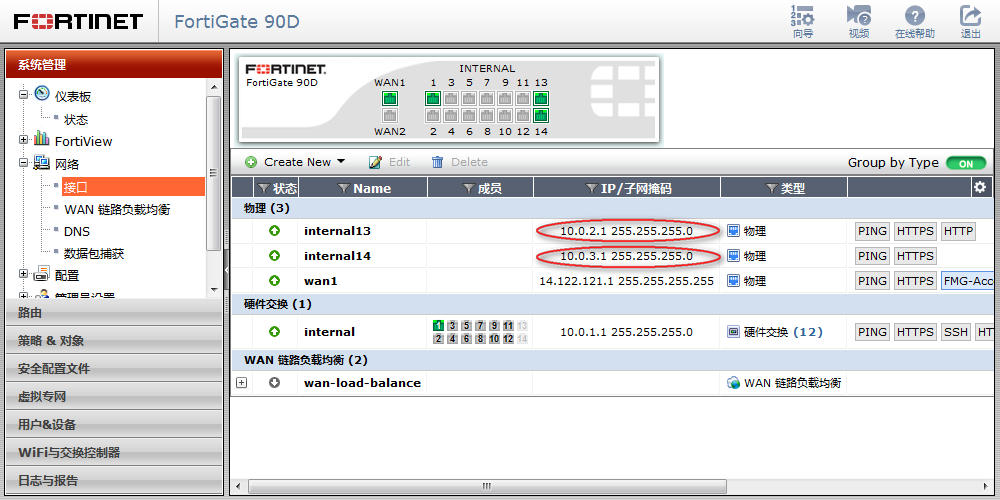Expand the wan-load-balance row

[x=241, y=383]
